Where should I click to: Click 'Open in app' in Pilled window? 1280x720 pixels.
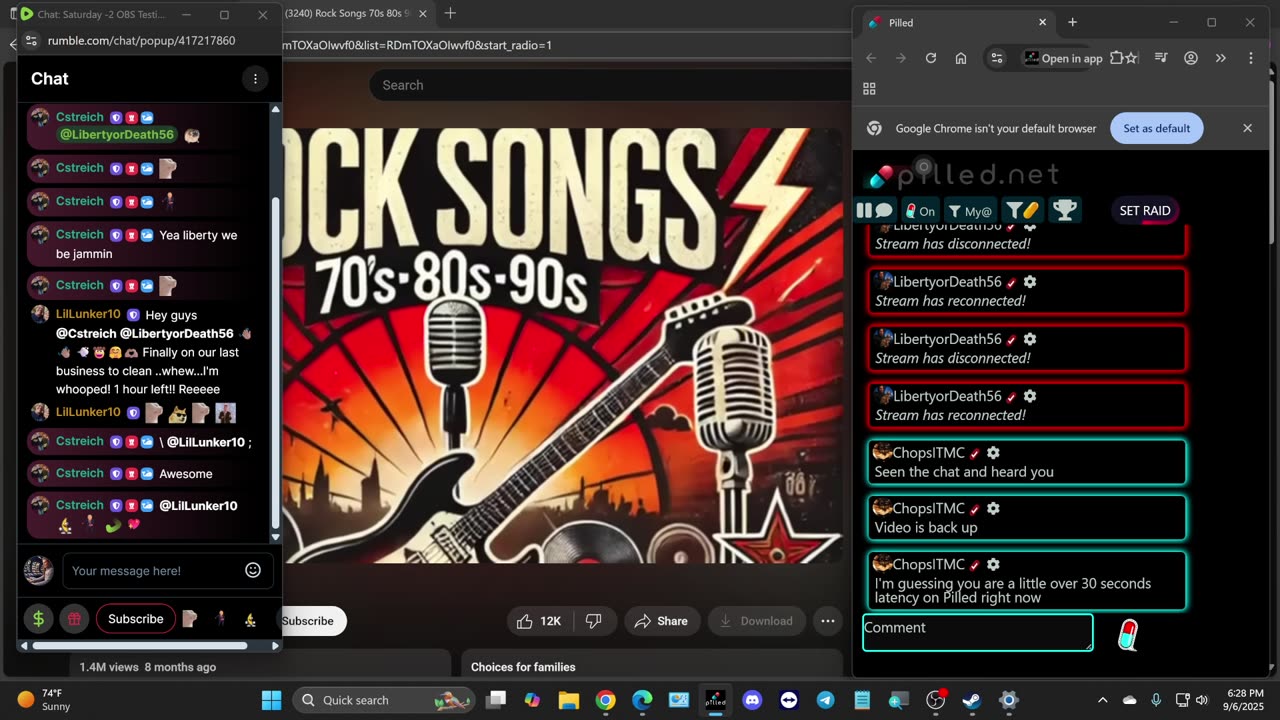click(1063, 58)
